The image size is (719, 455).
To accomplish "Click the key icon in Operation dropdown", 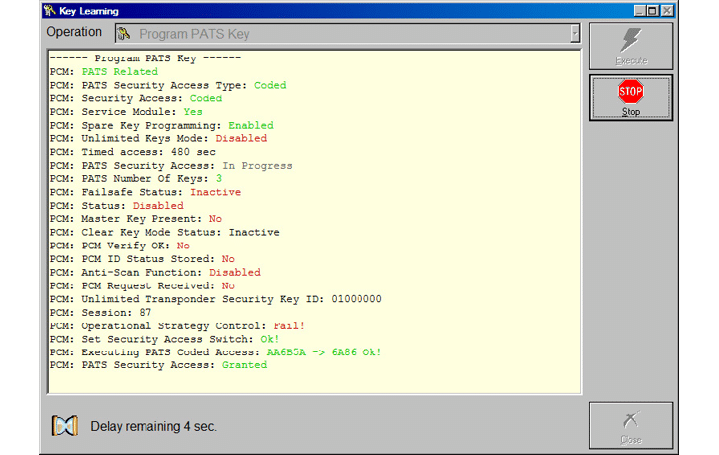I will point(124,34).
